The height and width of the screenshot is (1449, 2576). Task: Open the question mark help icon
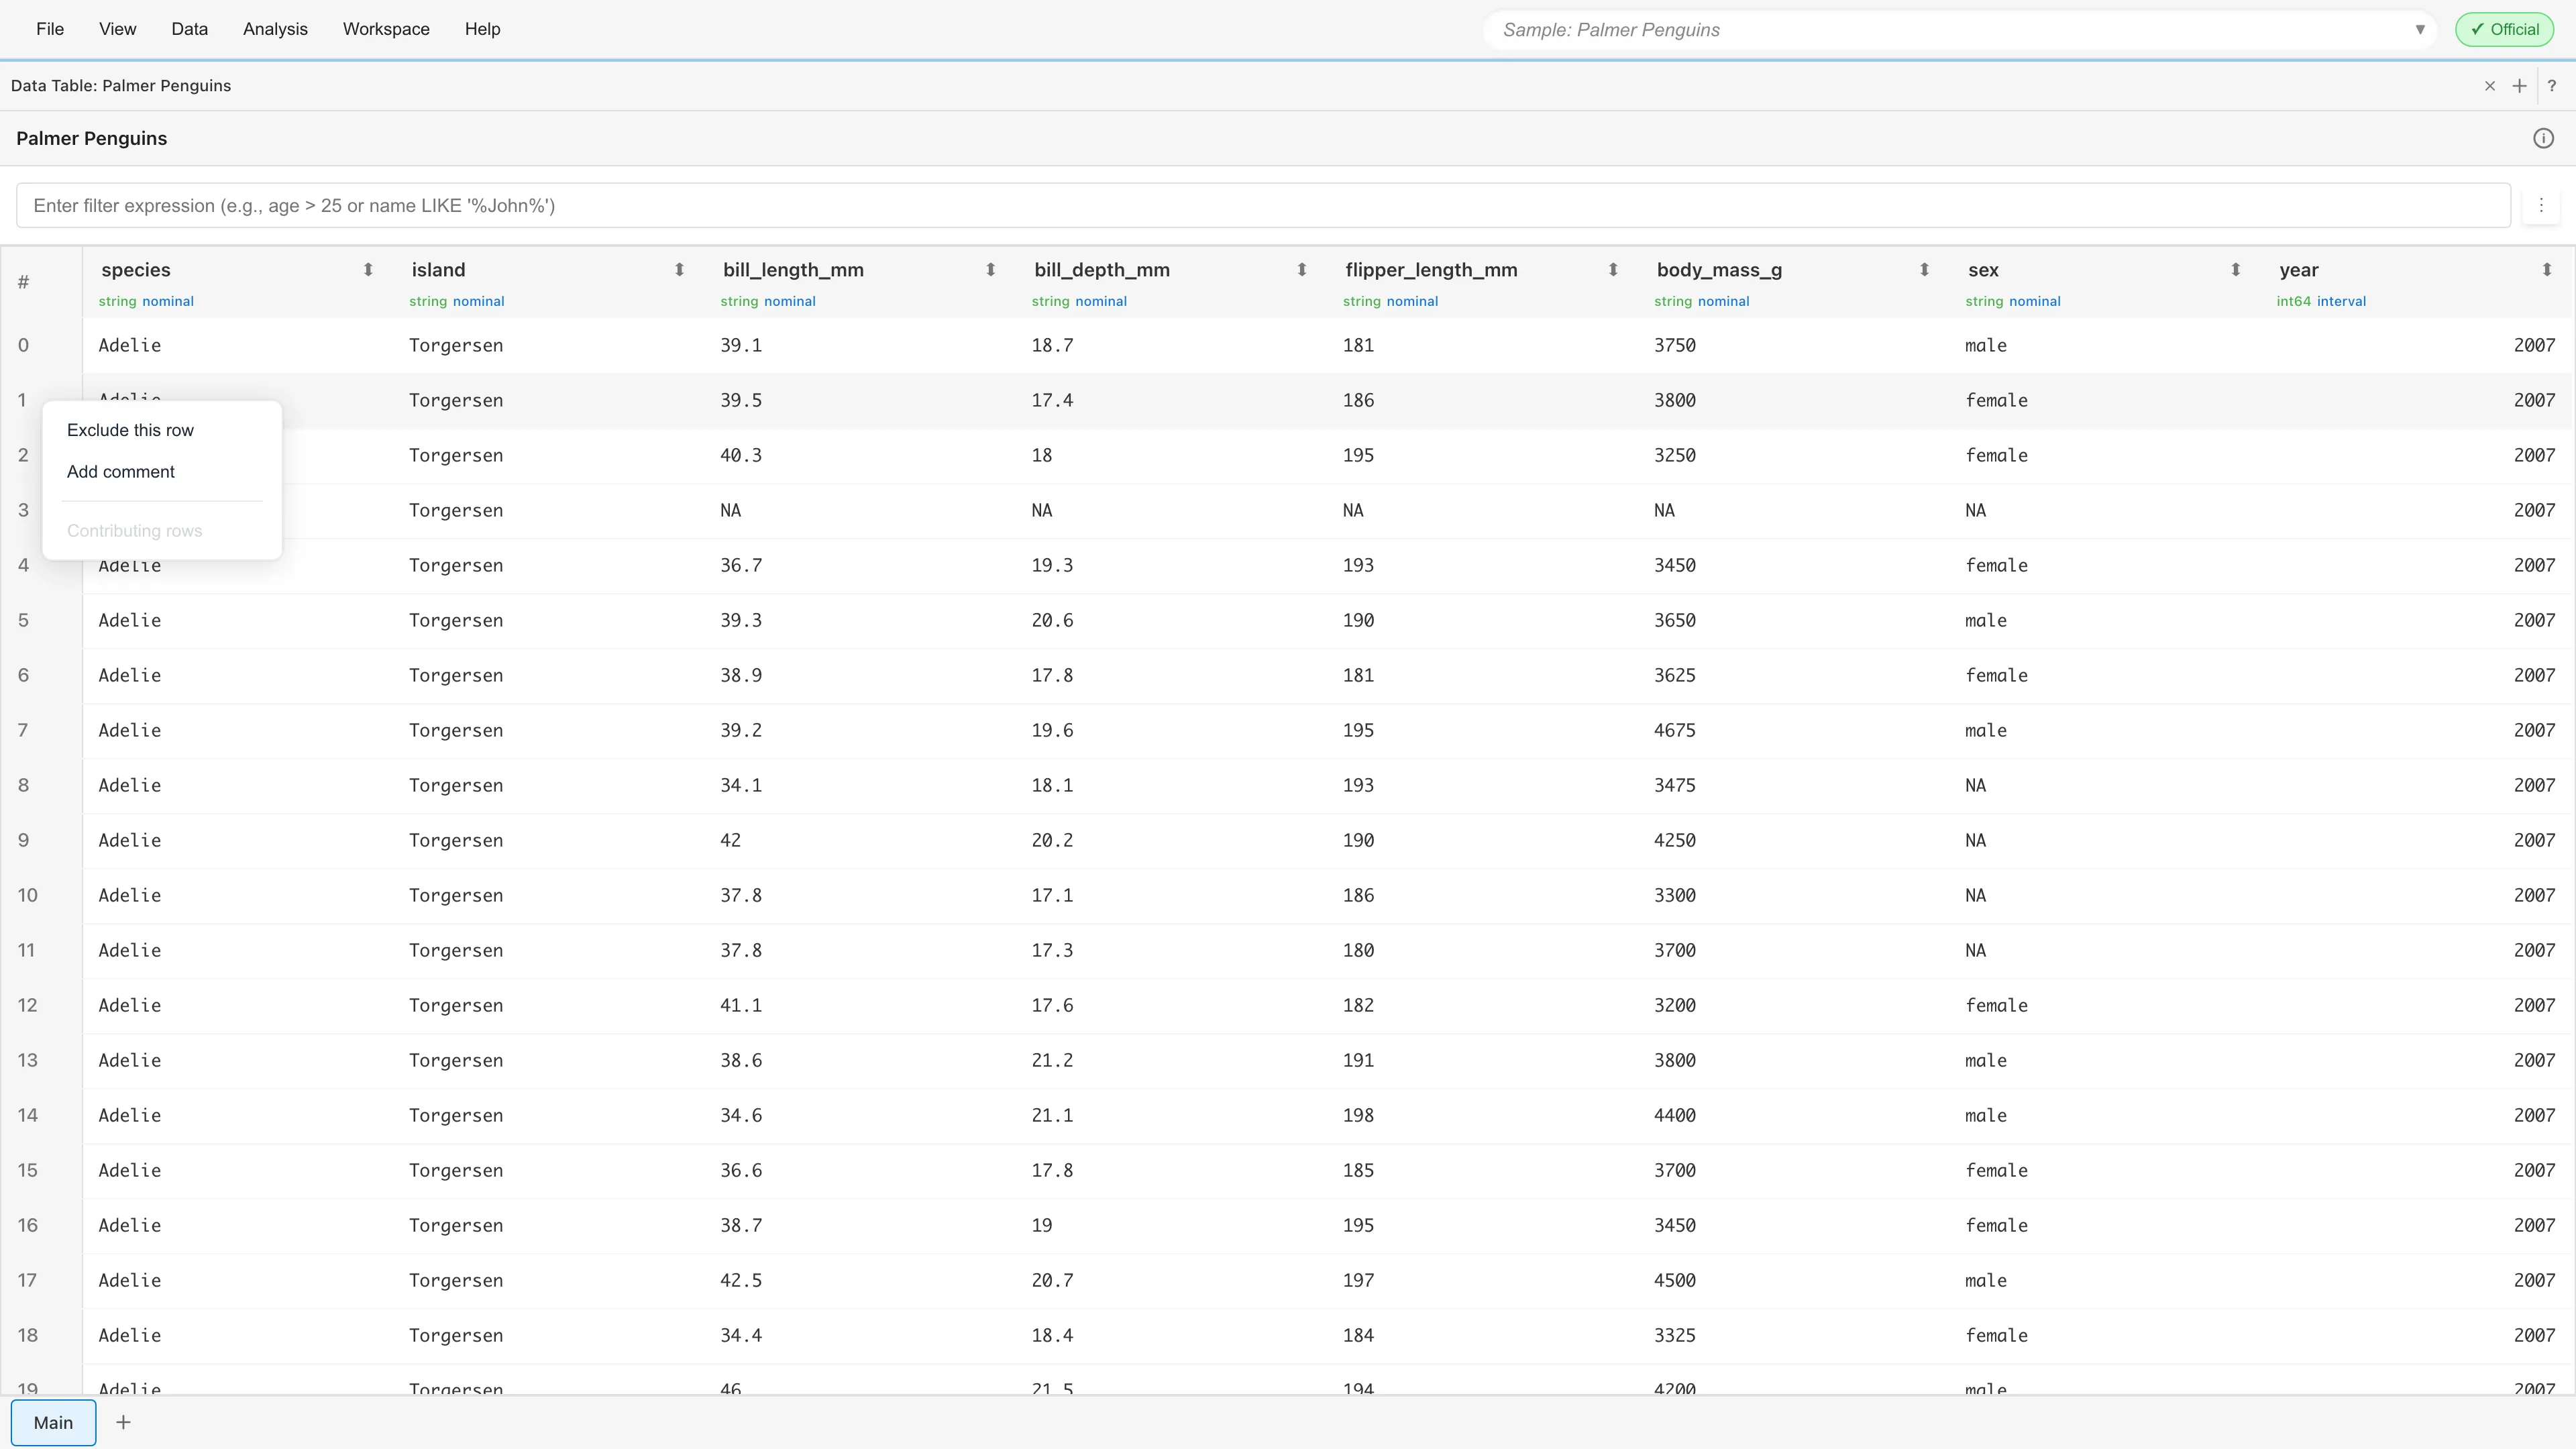tap(2551, 86)
